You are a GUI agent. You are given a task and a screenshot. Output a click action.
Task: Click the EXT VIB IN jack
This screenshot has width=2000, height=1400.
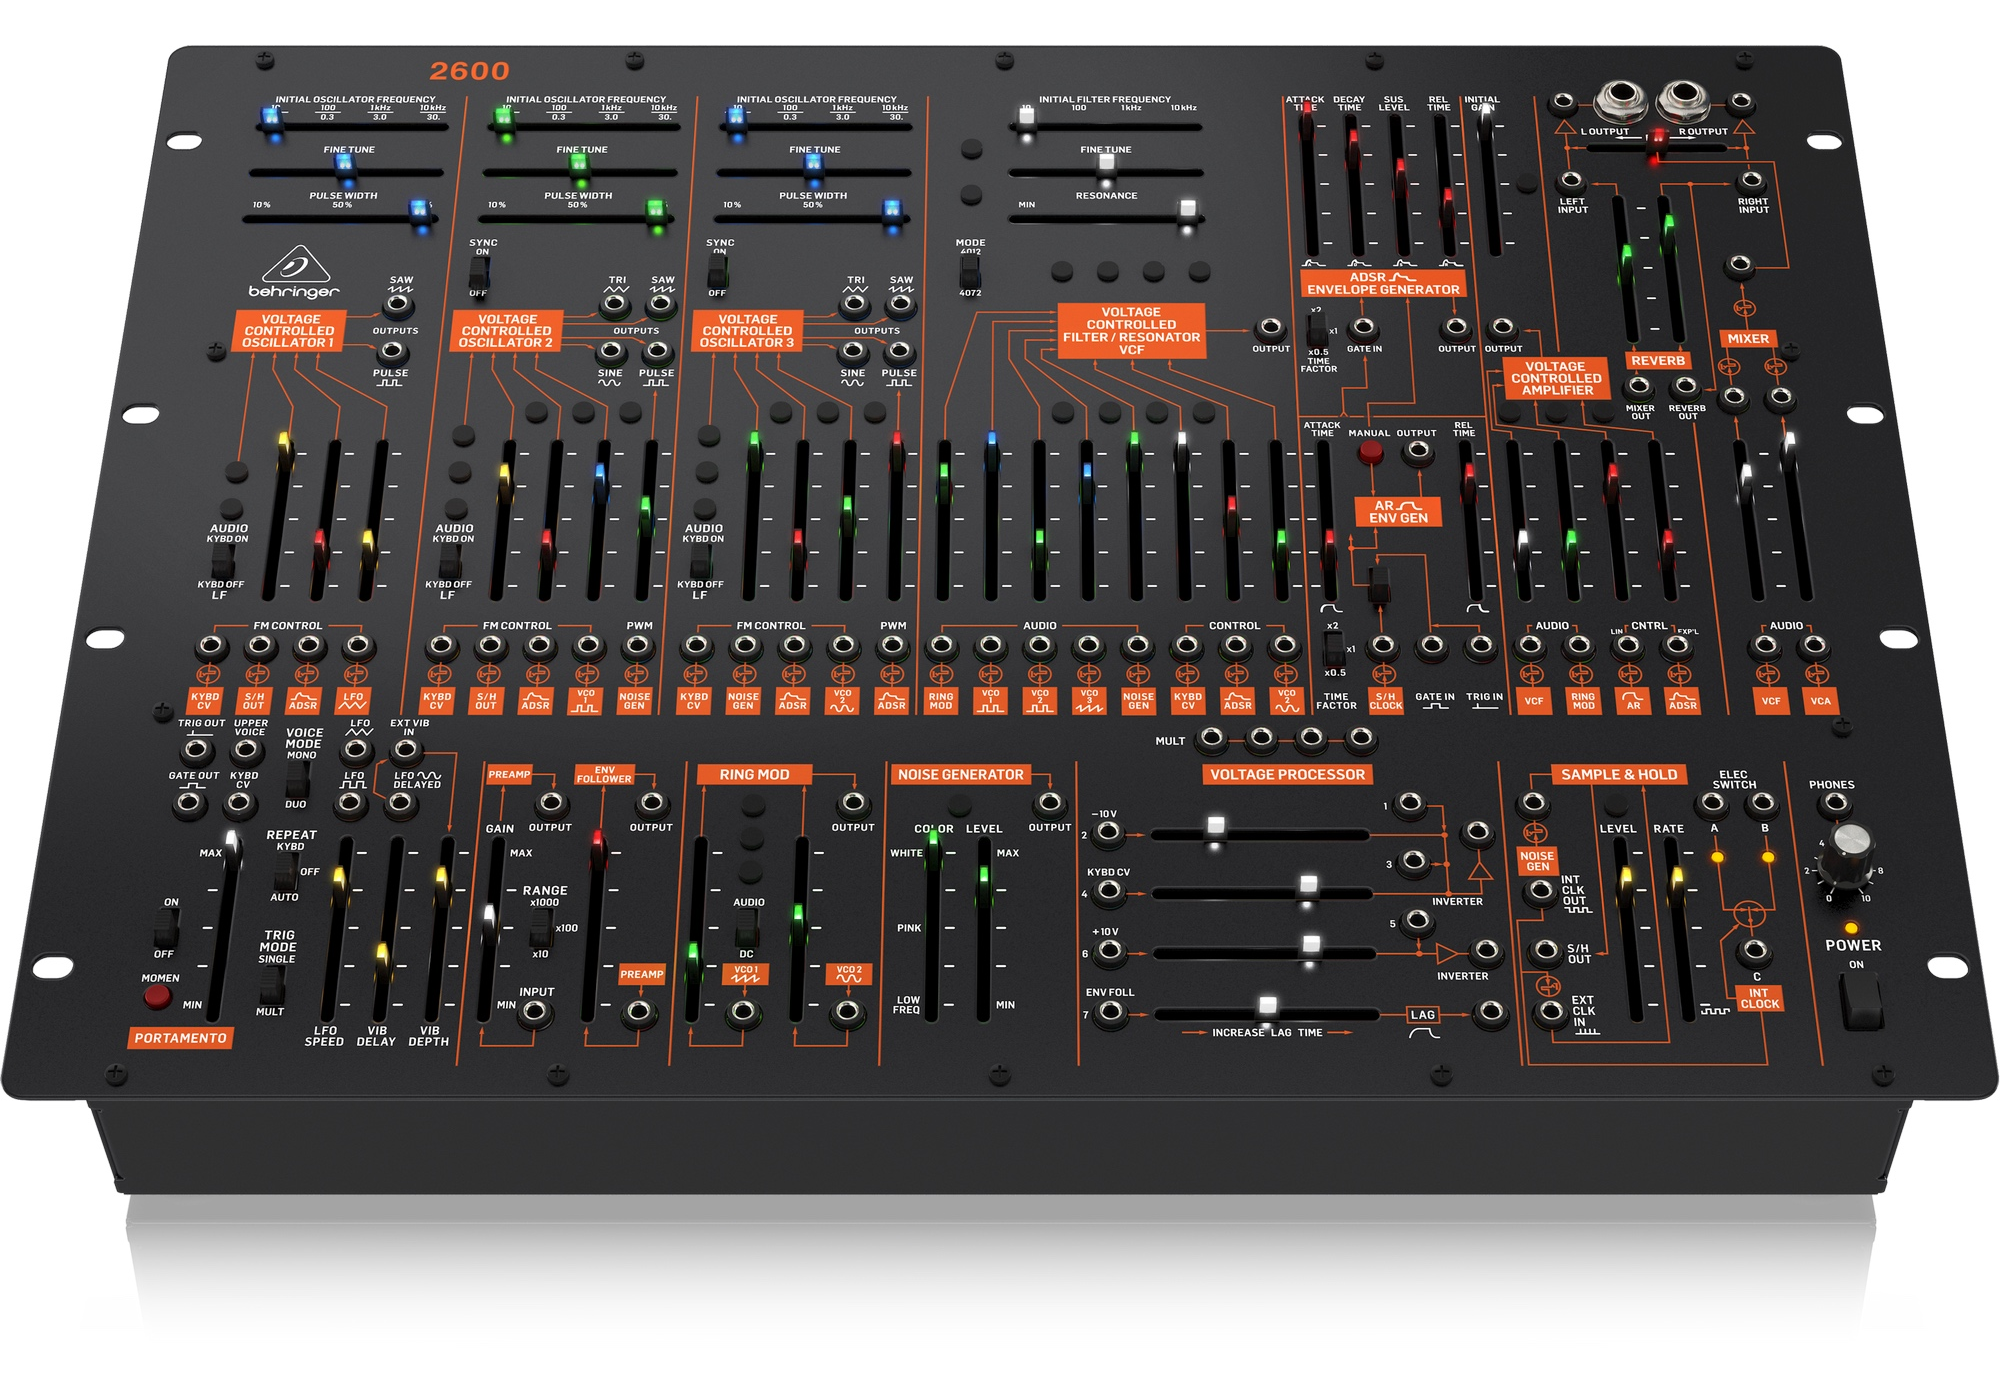pyautogui.click(x=405, y=752)
